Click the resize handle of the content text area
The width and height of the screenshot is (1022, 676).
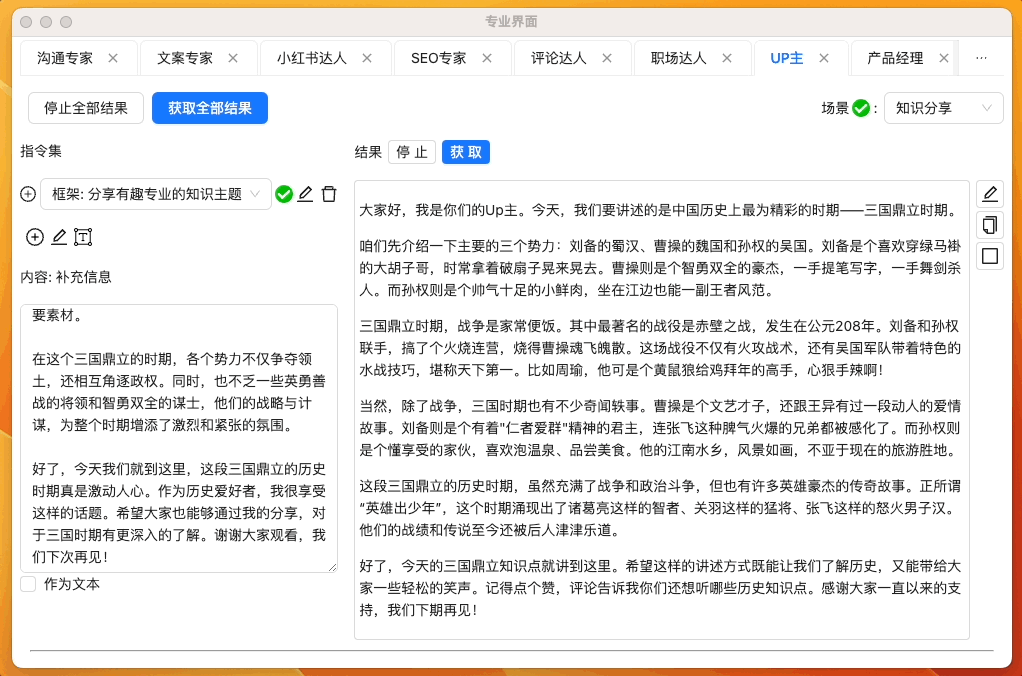pyautogui.click(x=332, y=567)
